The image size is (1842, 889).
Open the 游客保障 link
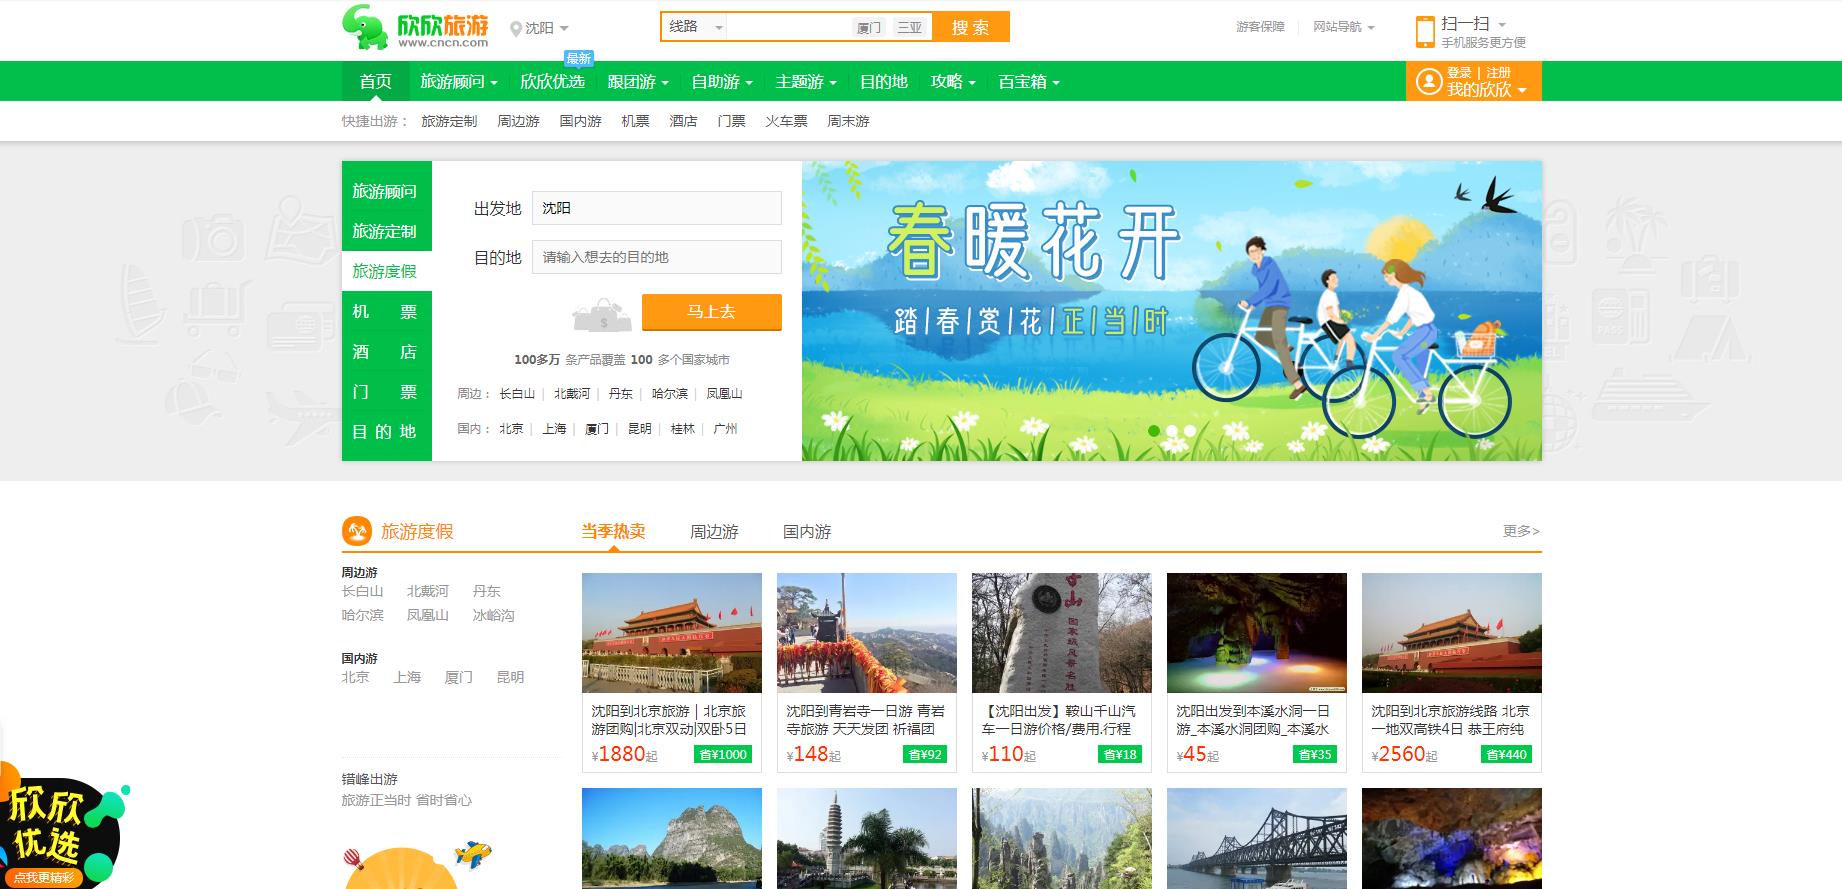tap(1260, 27)
